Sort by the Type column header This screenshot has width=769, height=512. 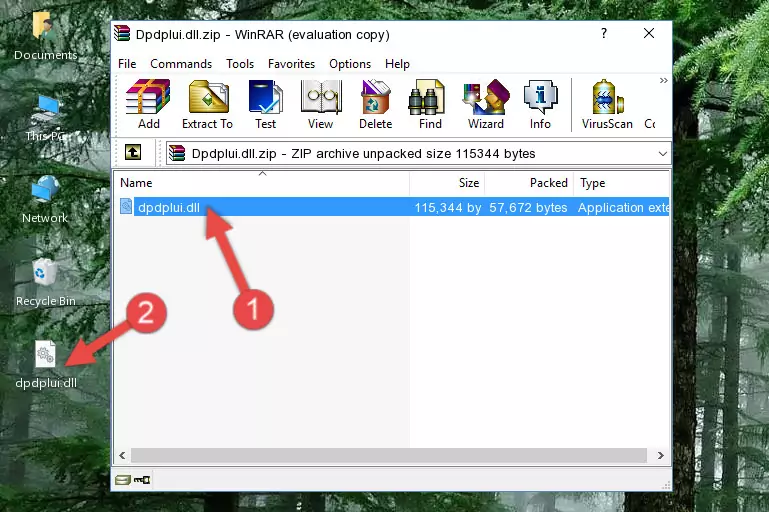pos(621,183)
